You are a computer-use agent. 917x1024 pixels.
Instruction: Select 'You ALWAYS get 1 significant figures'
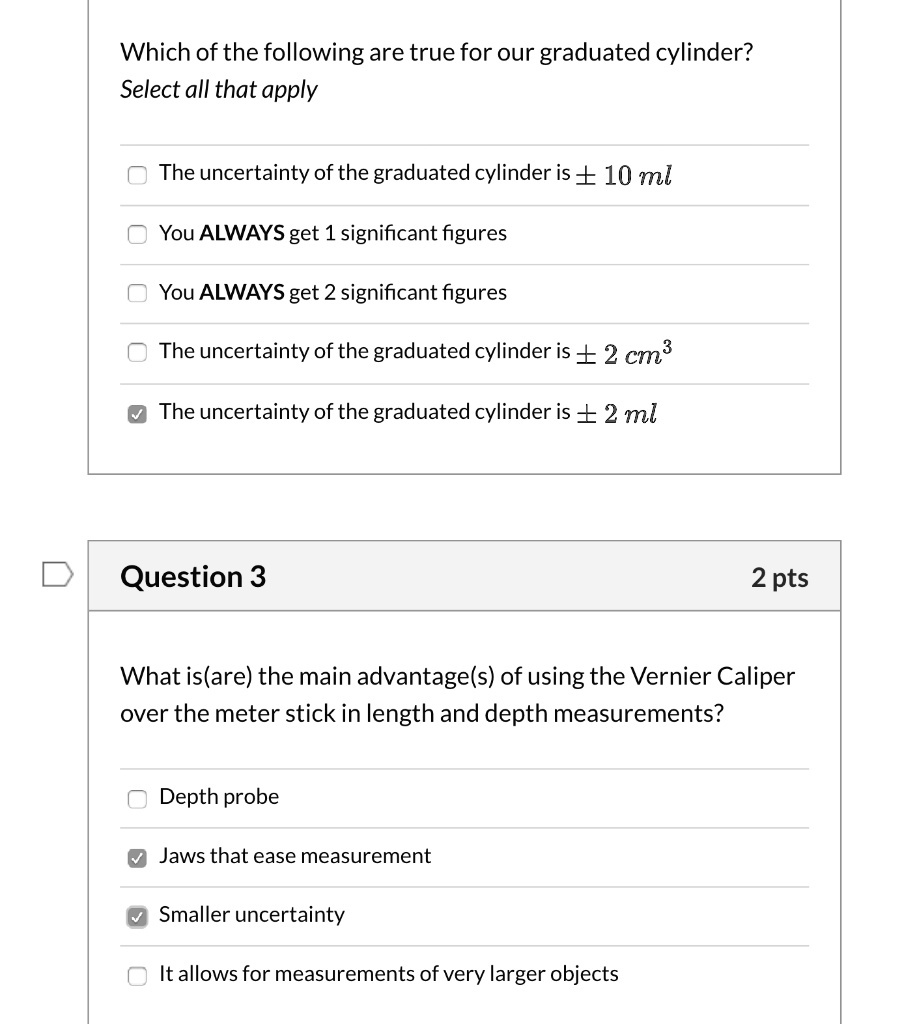[x=137, y=235]
